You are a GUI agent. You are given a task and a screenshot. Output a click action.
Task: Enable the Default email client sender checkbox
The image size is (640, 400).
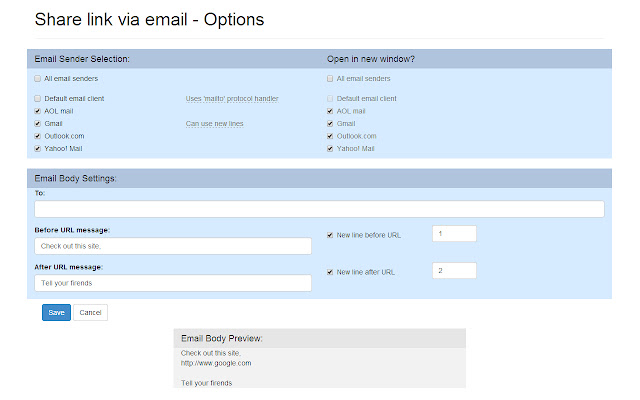point(37,99)
